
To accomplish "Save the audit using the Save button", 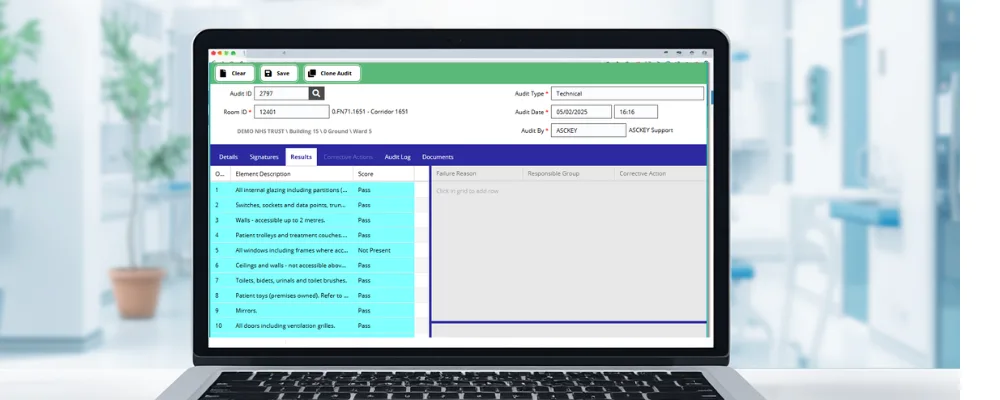I will (278, 73).
